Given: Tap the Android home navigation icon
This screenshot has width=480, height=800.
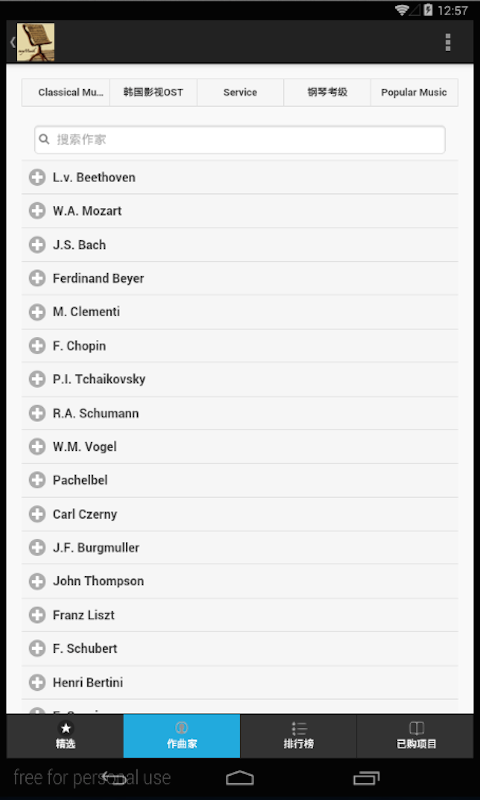Looking at the screenshot, I should 240,778.
